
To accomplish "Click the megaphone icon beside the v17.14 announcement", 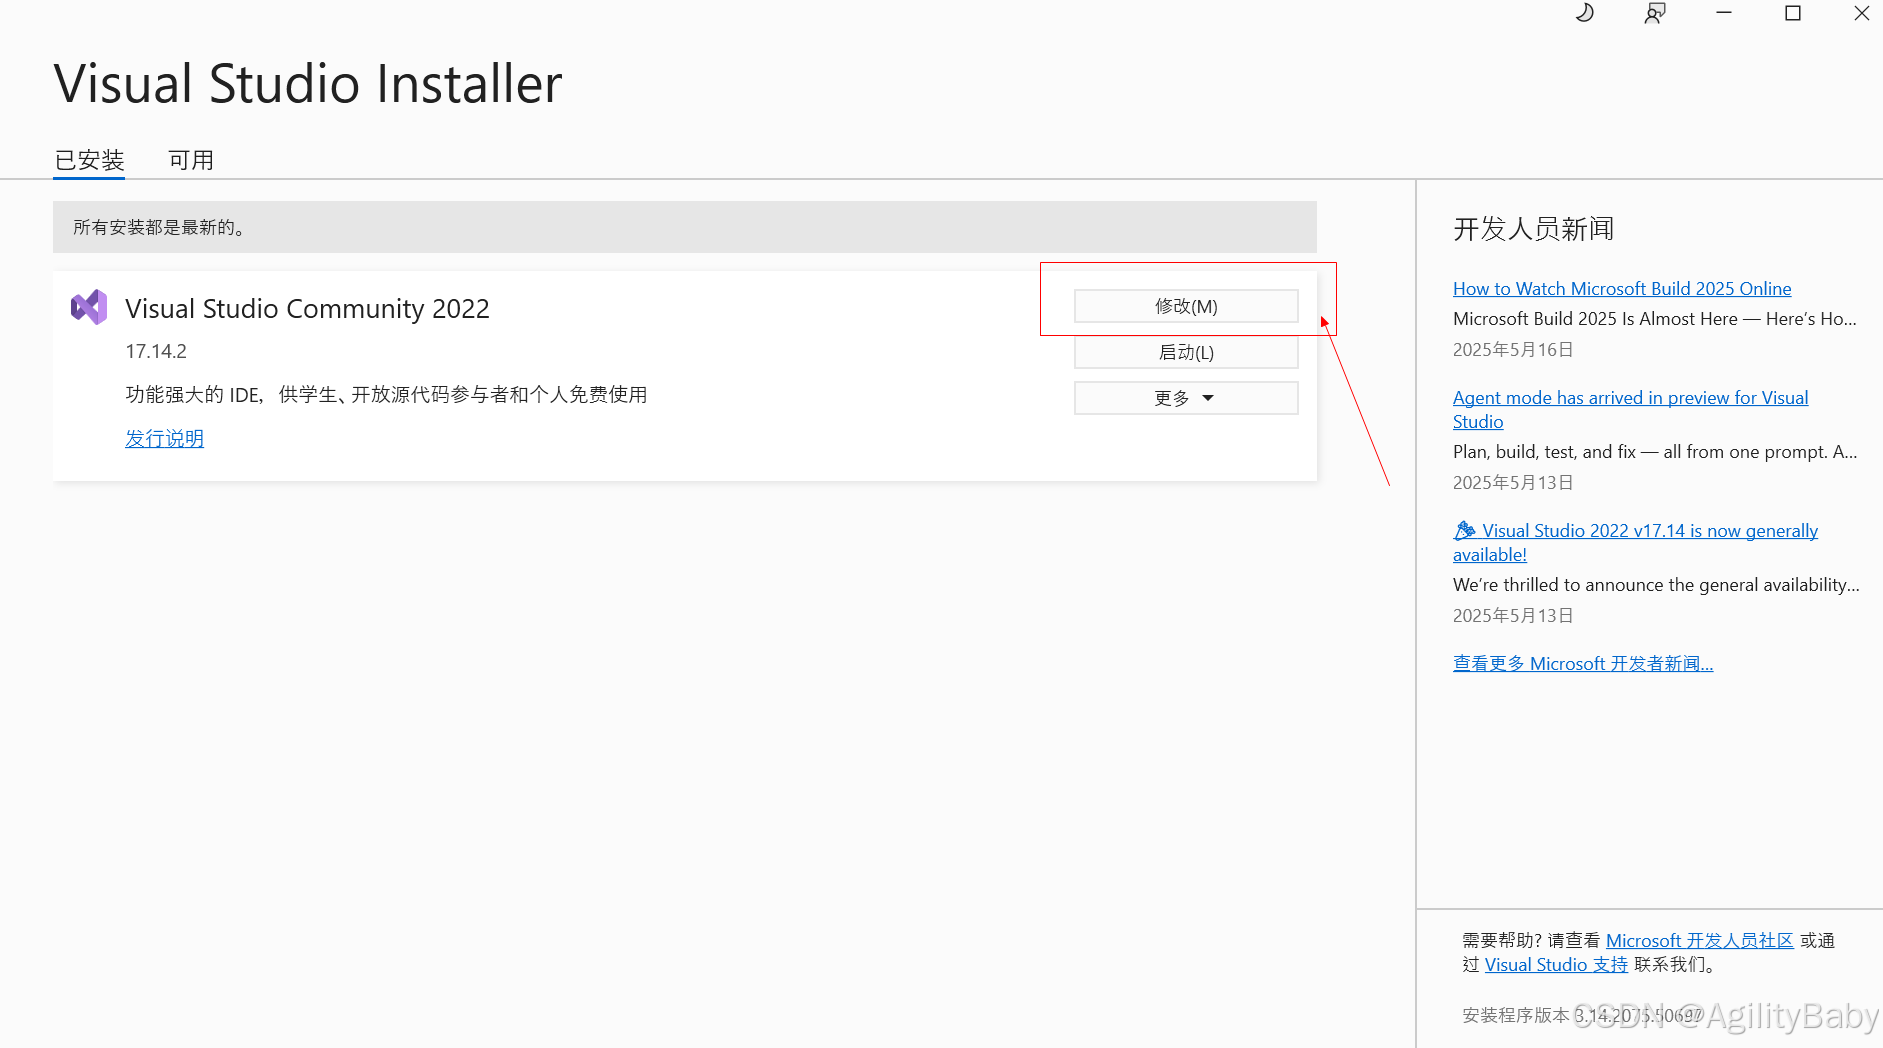I will point(1465,530).
